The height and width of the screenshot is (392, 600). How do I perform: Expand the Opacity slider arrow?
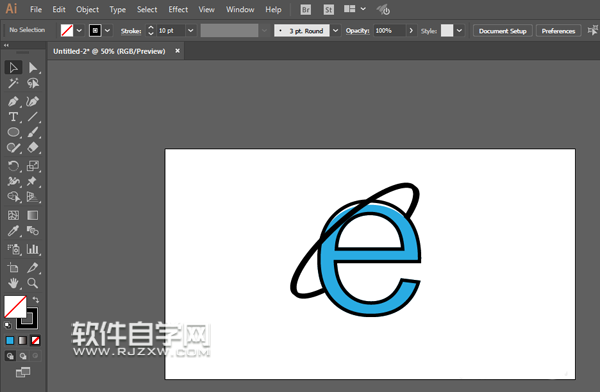tap(411, 31)
